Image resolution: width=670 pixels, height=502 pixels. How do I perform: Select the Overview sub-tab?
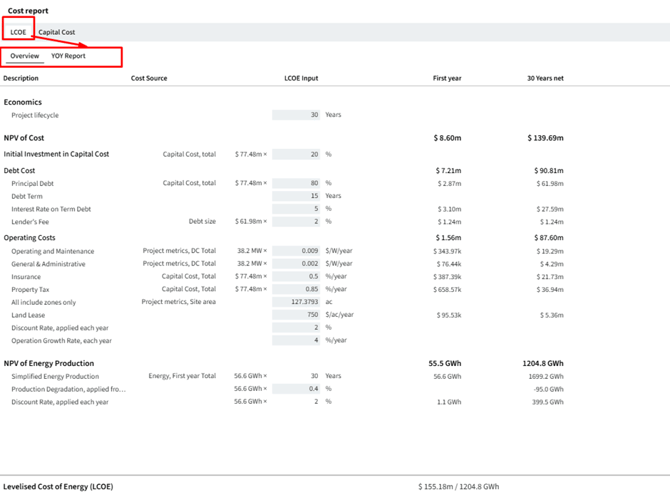pos(25,56)
